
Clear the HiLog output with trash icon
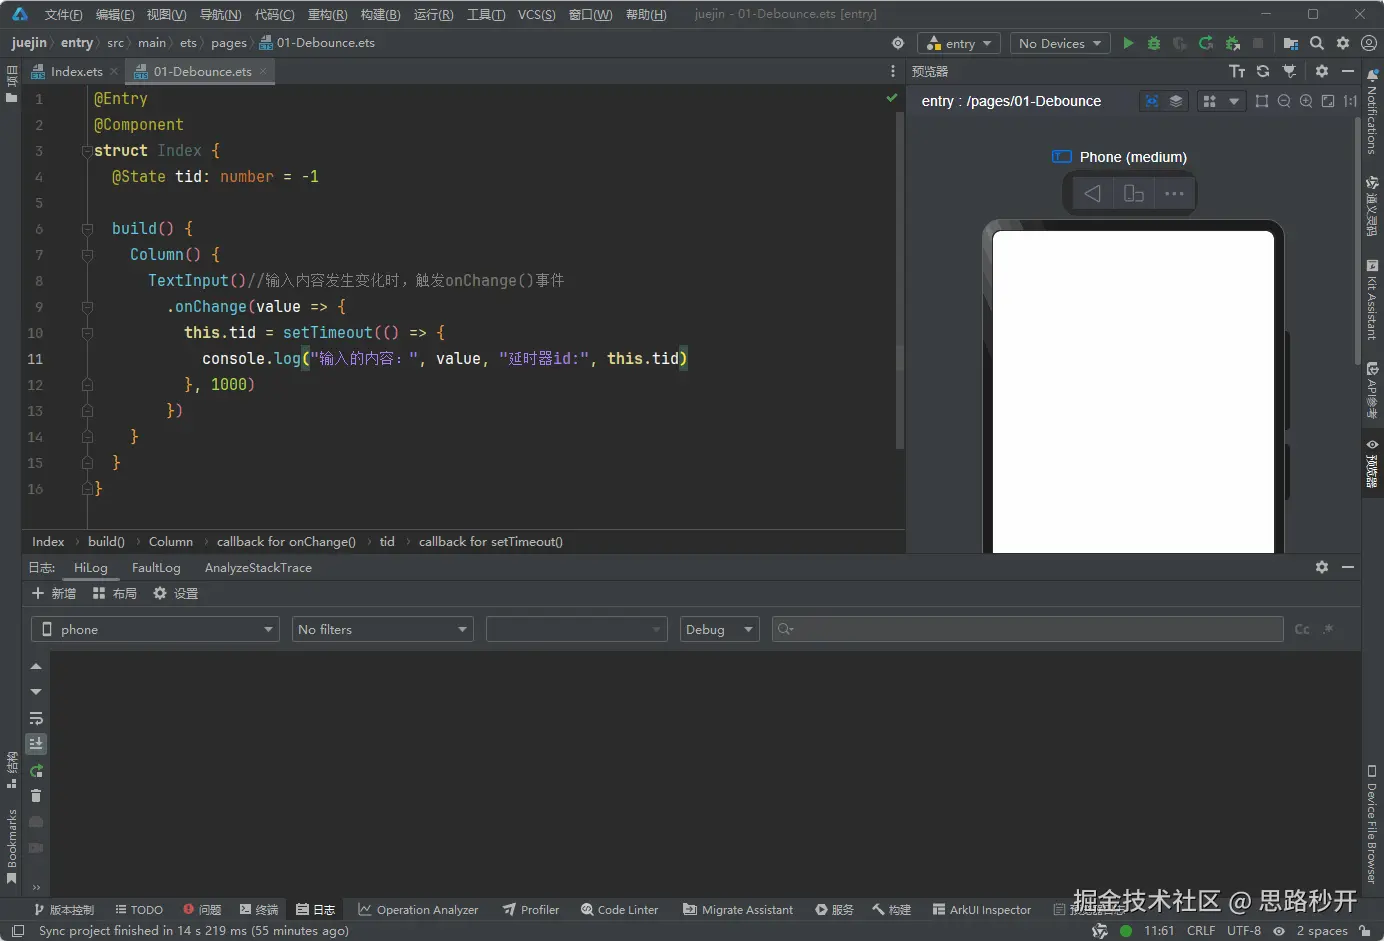click(x=36, y=796)
